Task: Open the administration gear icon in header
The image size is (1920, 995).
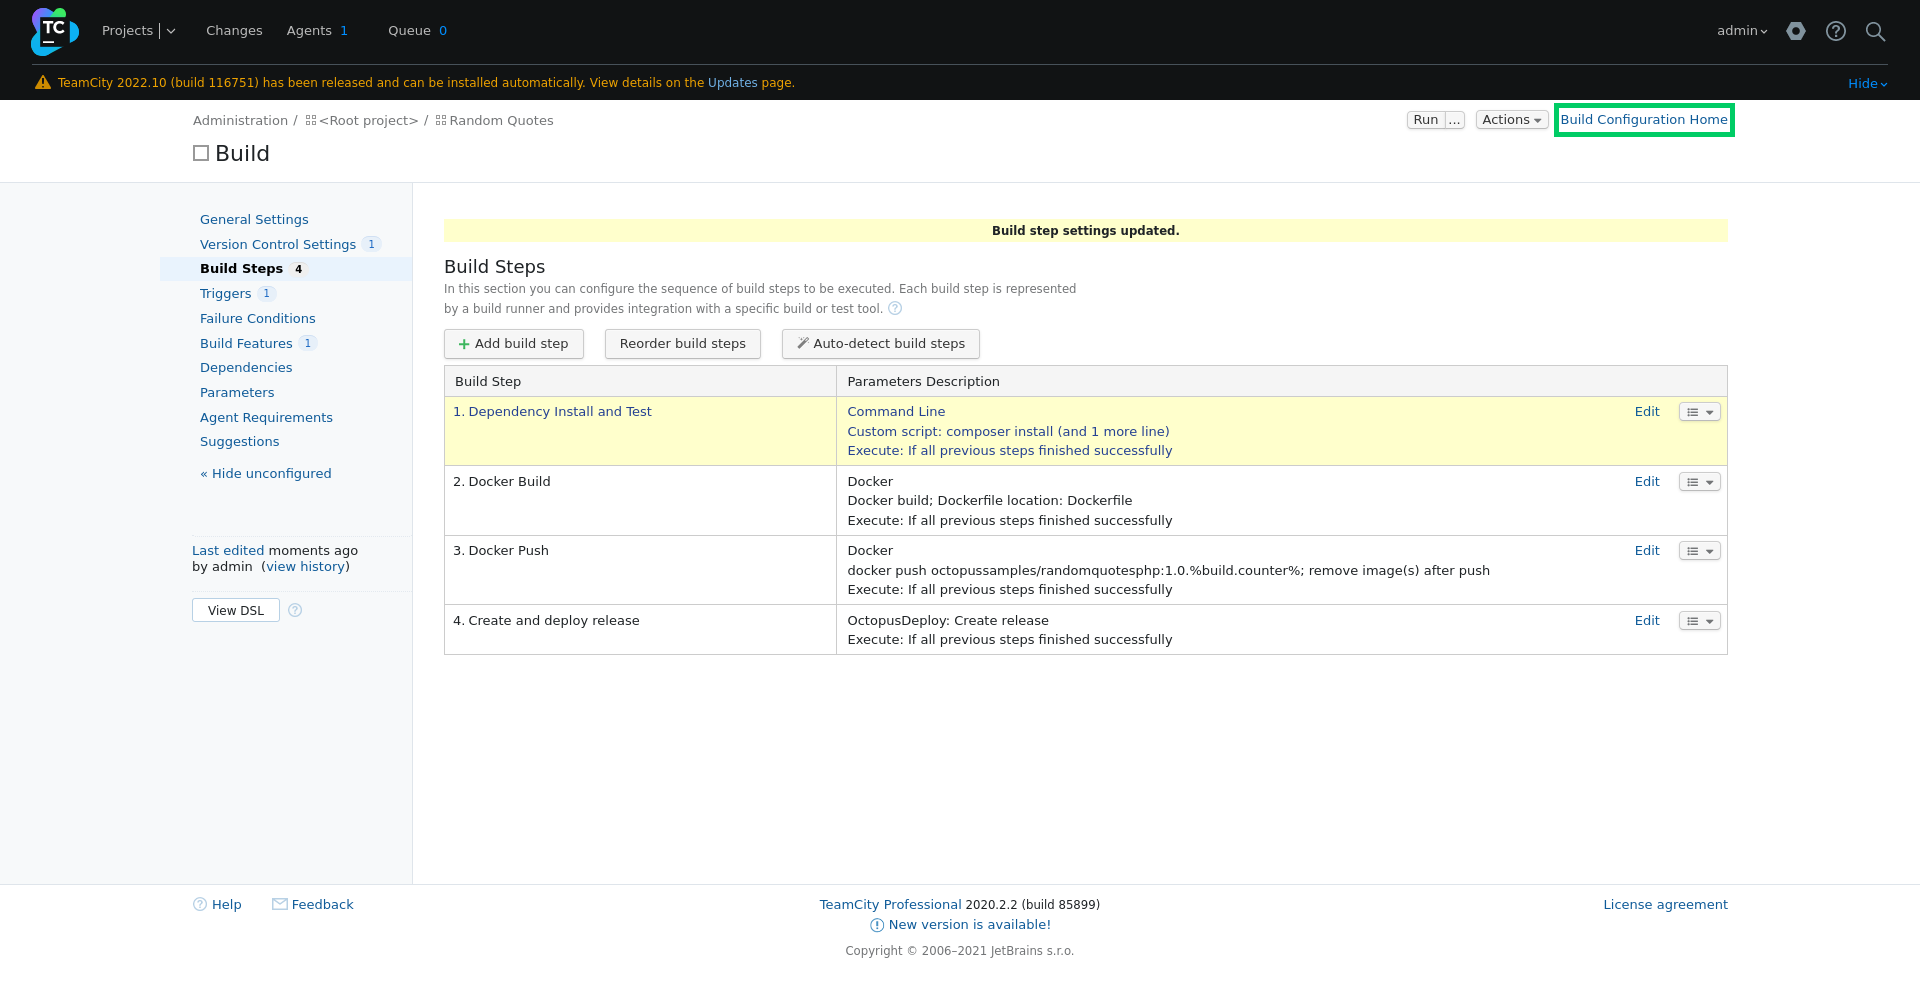Action: (1796, 31)
